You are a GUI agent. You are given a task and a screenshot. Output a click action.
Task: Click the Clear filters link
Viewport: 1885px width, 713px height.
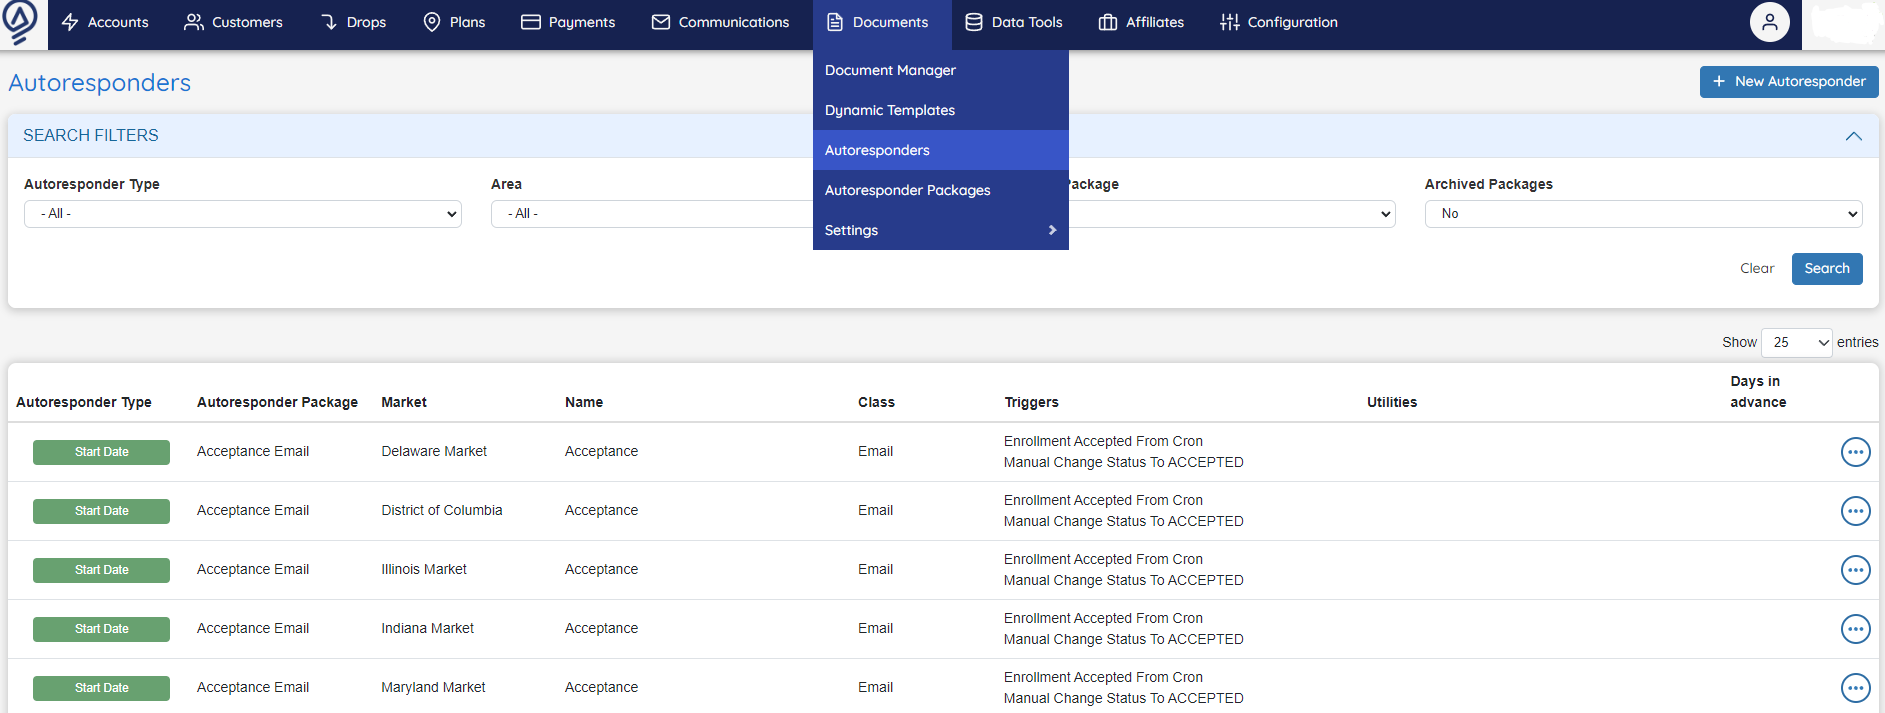pyautogui.click(x=1757, y=269)
